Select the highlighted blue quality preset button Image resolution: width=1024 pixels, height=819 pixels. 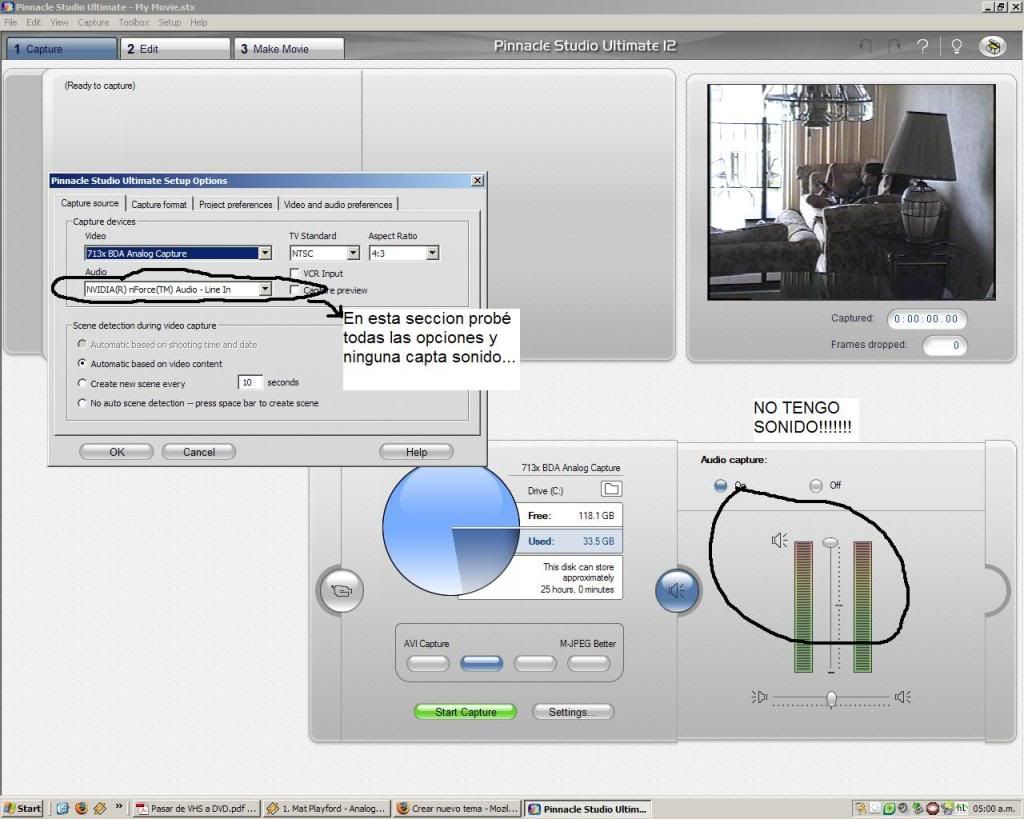click(x=481, y=664)
